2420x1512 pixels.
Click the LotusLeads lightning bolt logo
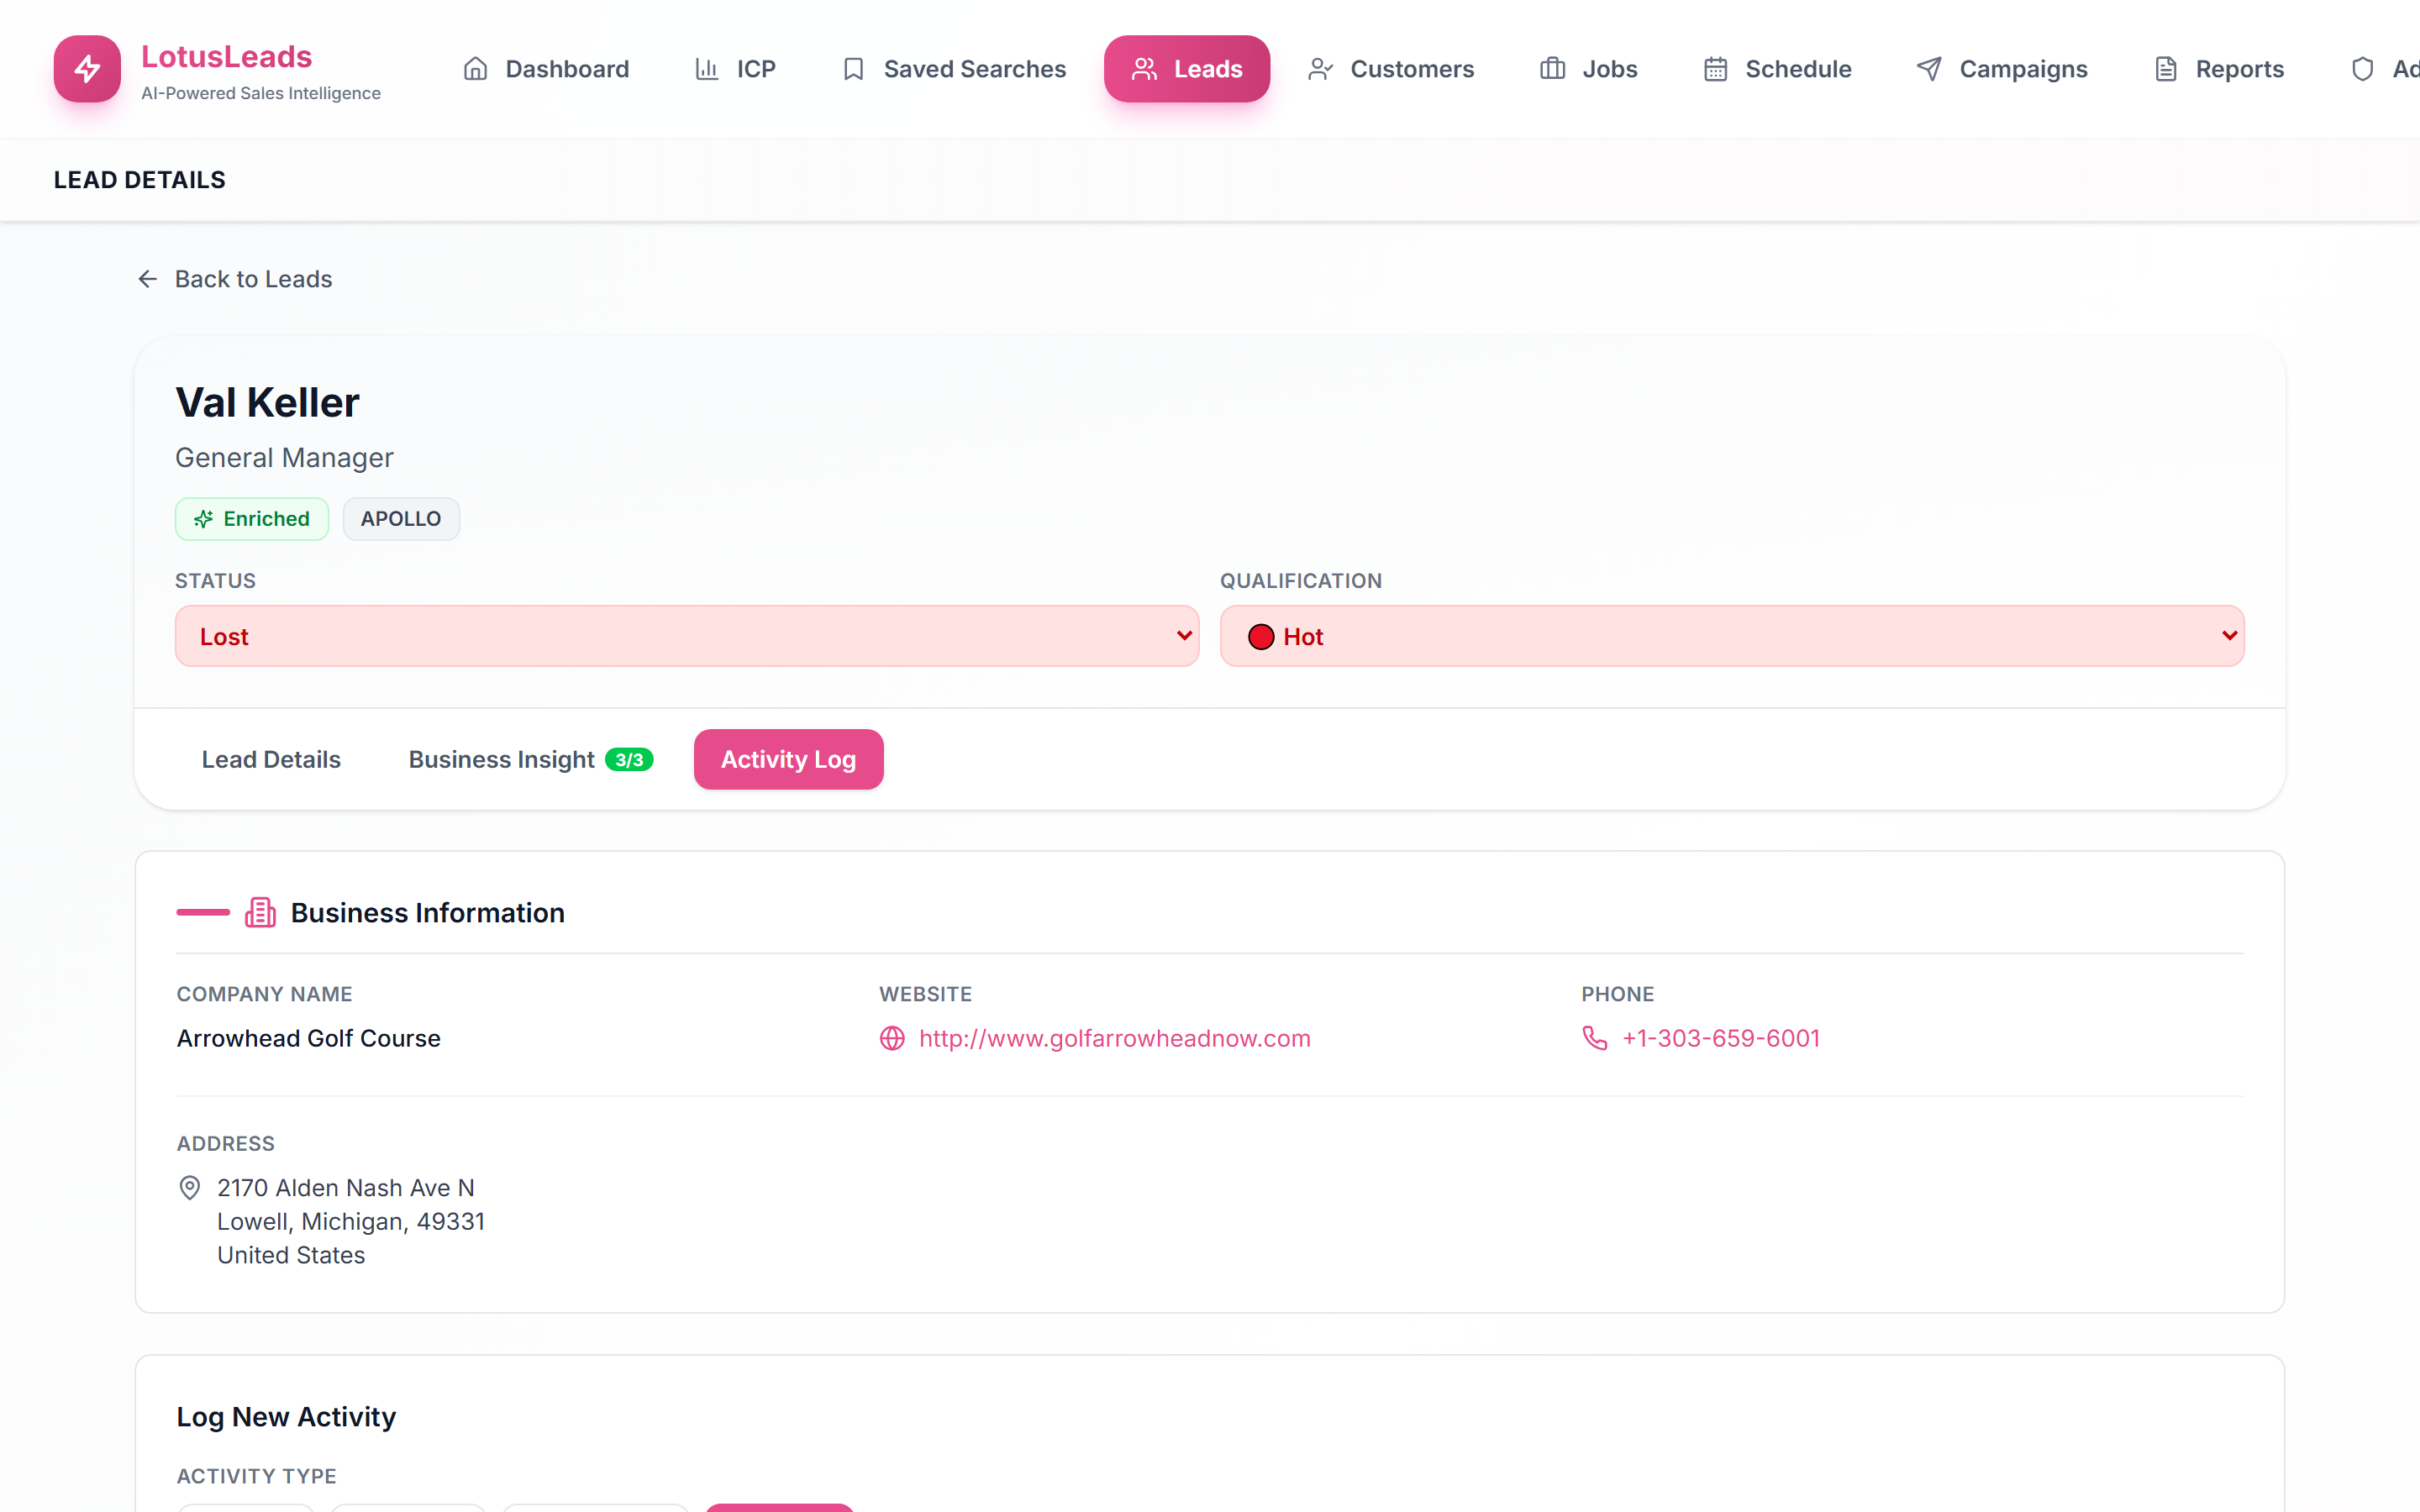[87, 69]
